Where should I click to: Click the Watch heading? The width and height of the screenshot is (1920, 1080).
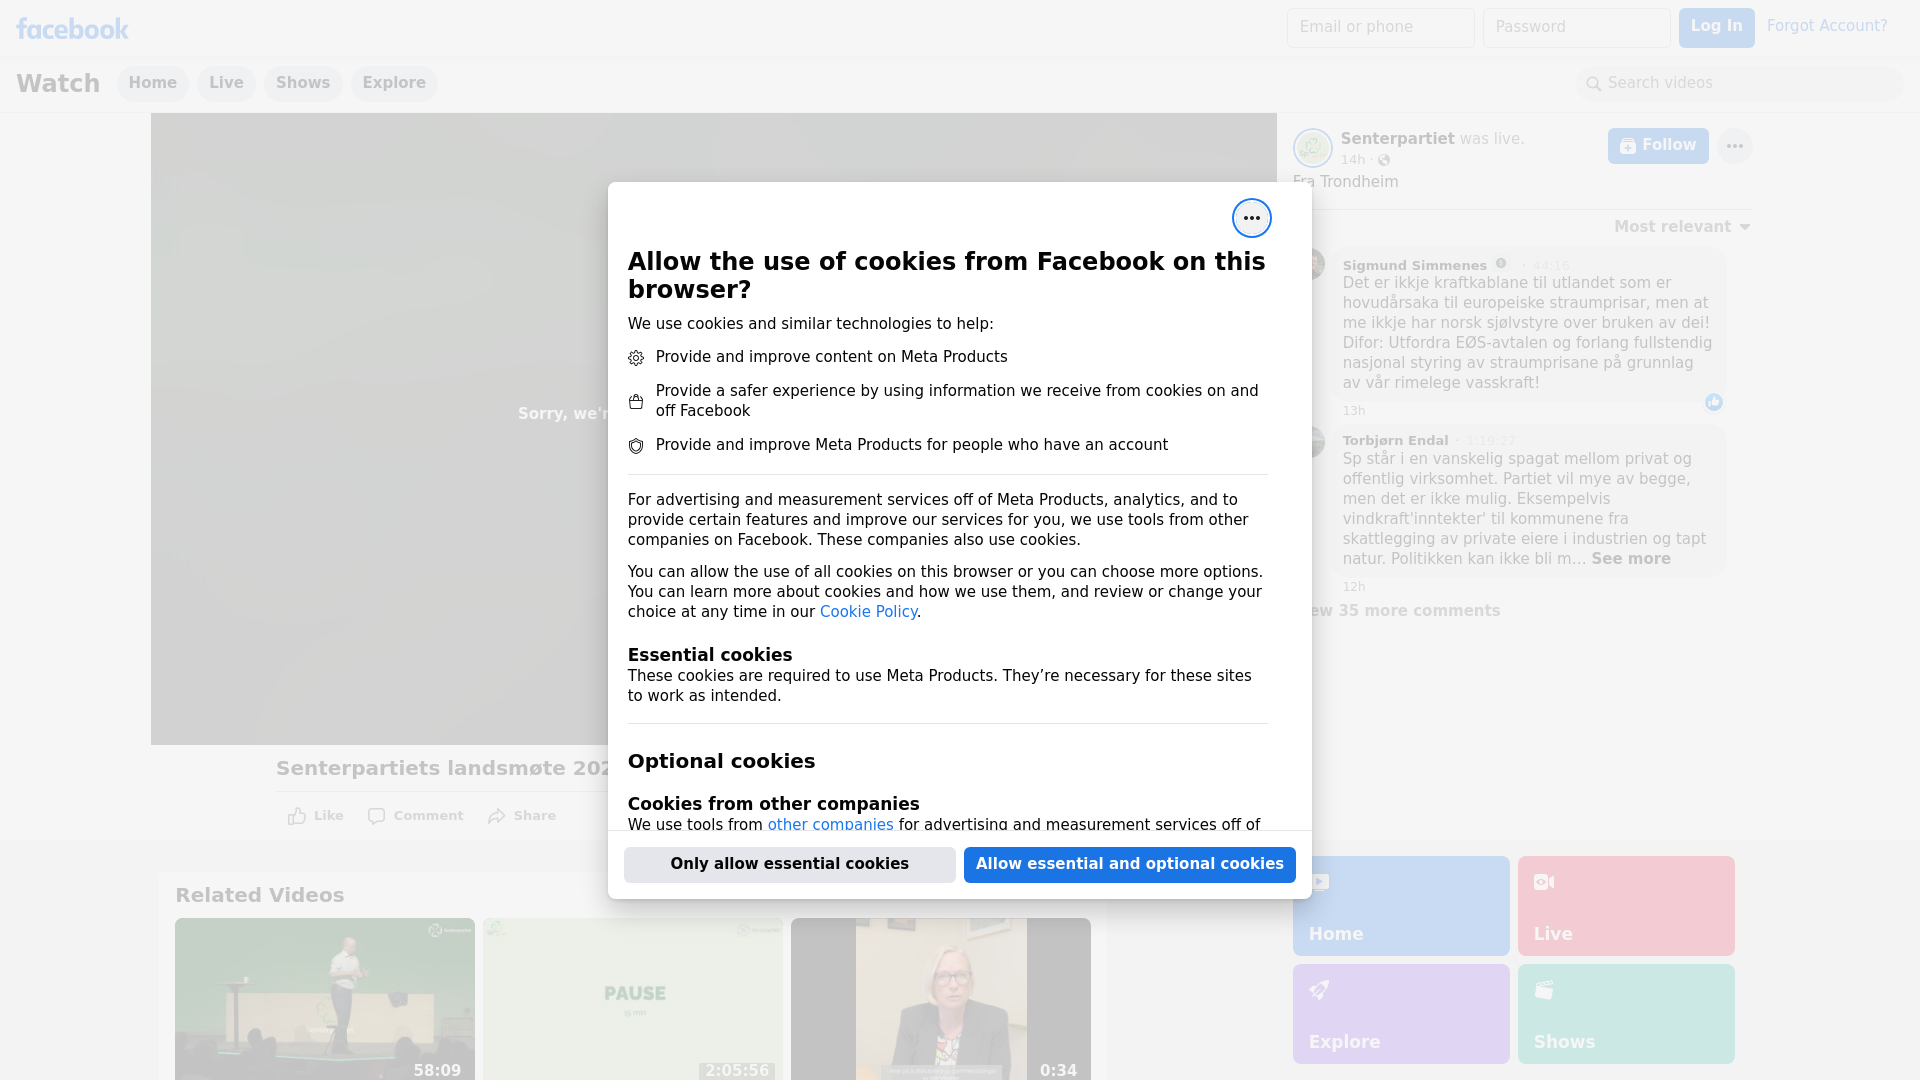click(58, 84)
